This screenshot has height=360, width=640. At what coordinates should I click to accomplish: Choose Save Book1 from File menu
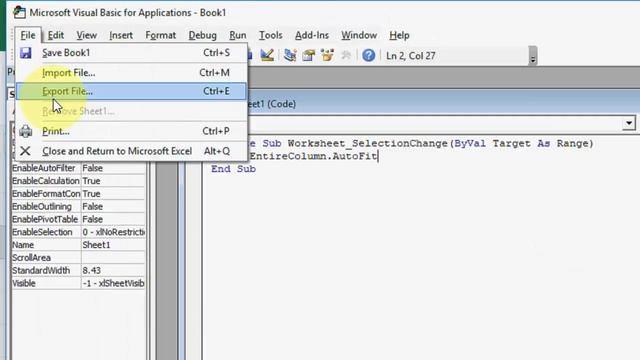pos(131,53)
